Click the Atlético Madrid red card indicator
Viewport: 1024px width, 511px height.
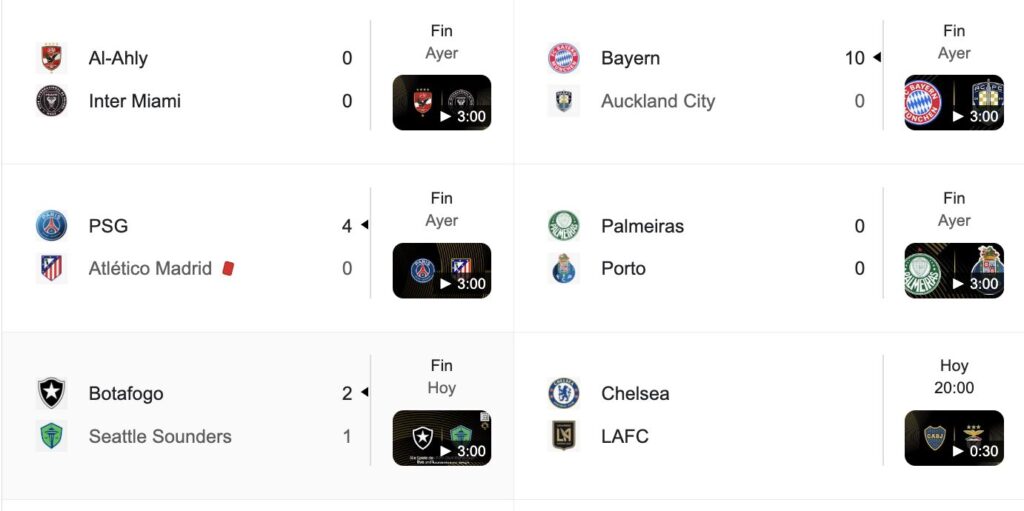click(228, 269)
